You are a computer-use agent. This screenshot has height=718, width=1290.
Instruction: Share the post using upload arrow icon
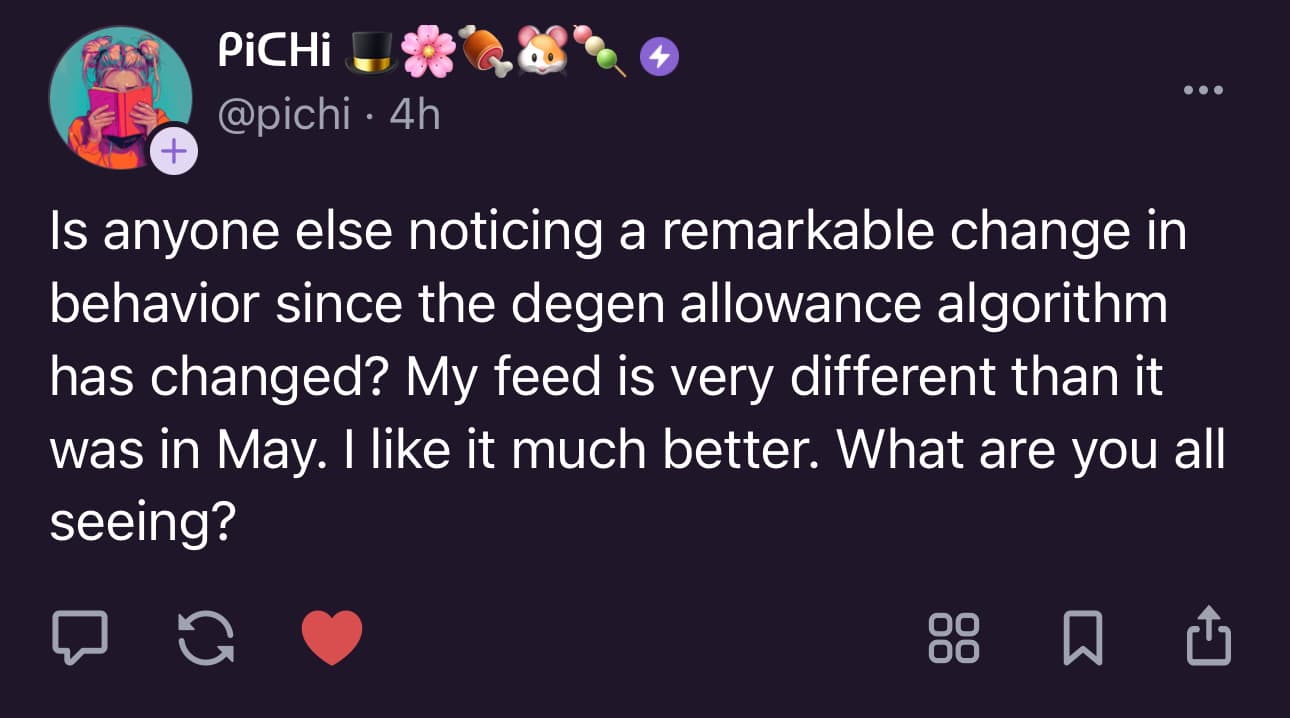point(1208,635)
